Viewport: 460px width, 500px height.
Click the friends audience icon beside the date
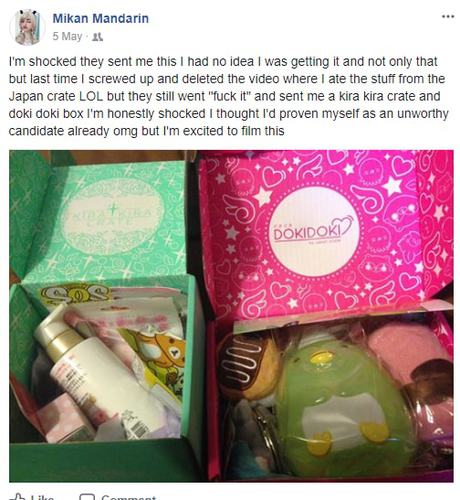click(x=97, y=37)
